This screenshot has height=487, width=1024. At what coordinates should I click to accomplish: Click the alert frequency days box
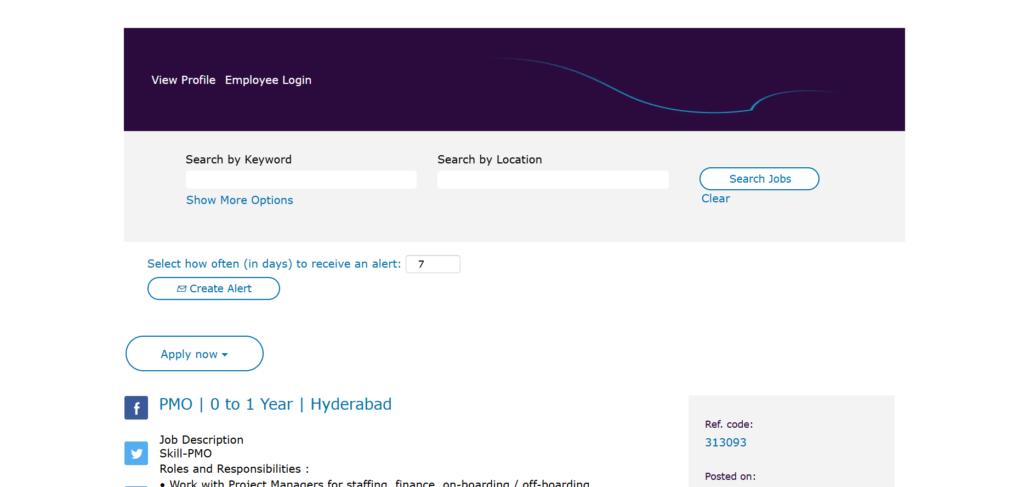[432, 264]
